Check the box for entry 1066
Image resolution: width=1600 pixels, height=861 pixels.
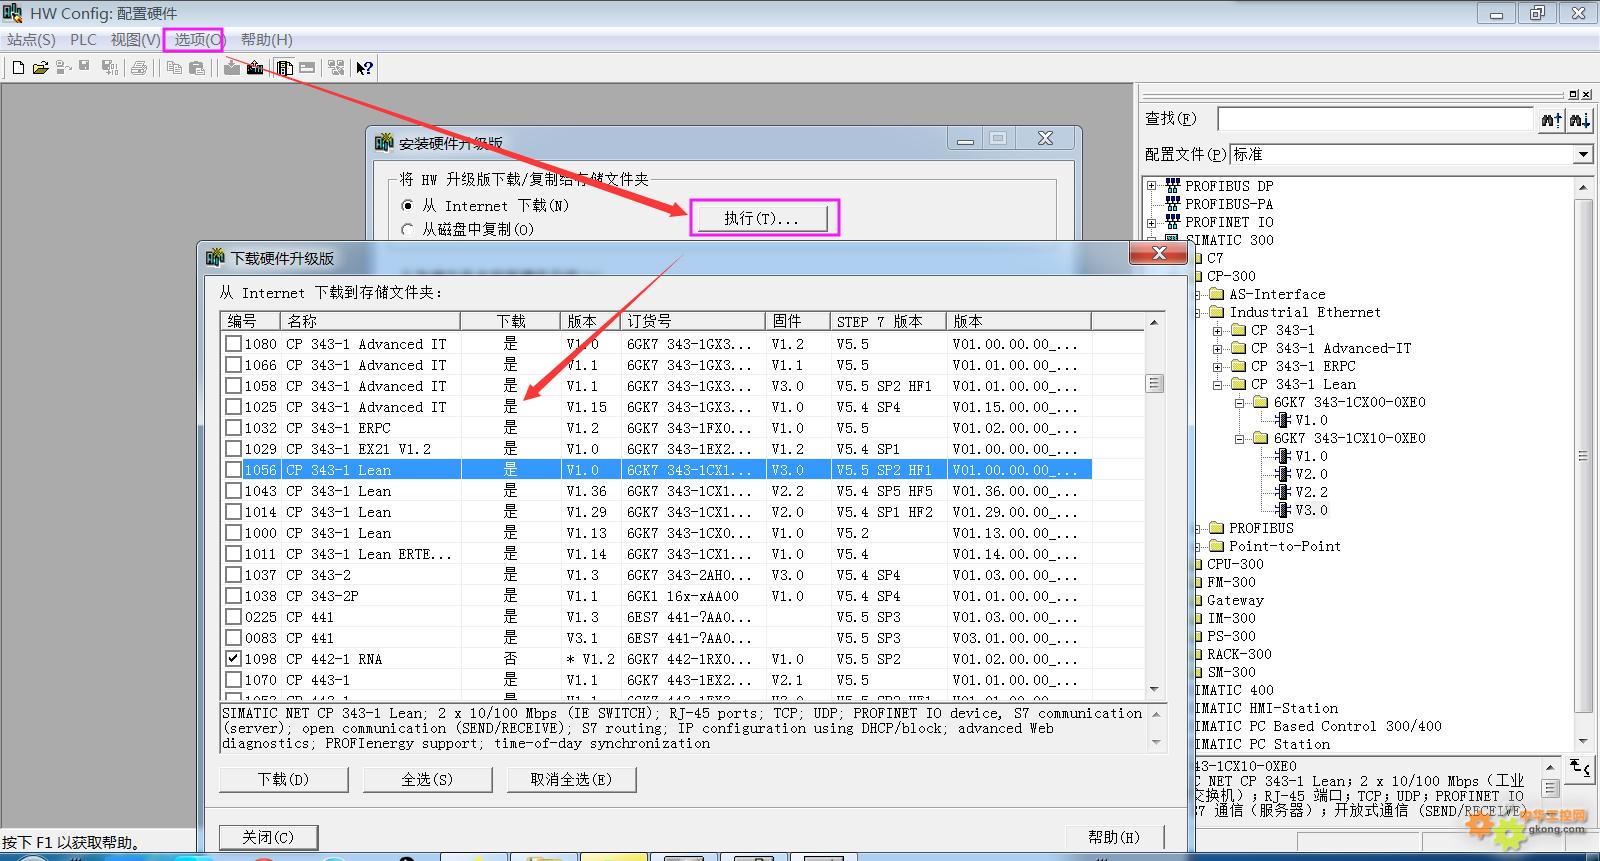[x=233, y=365]
